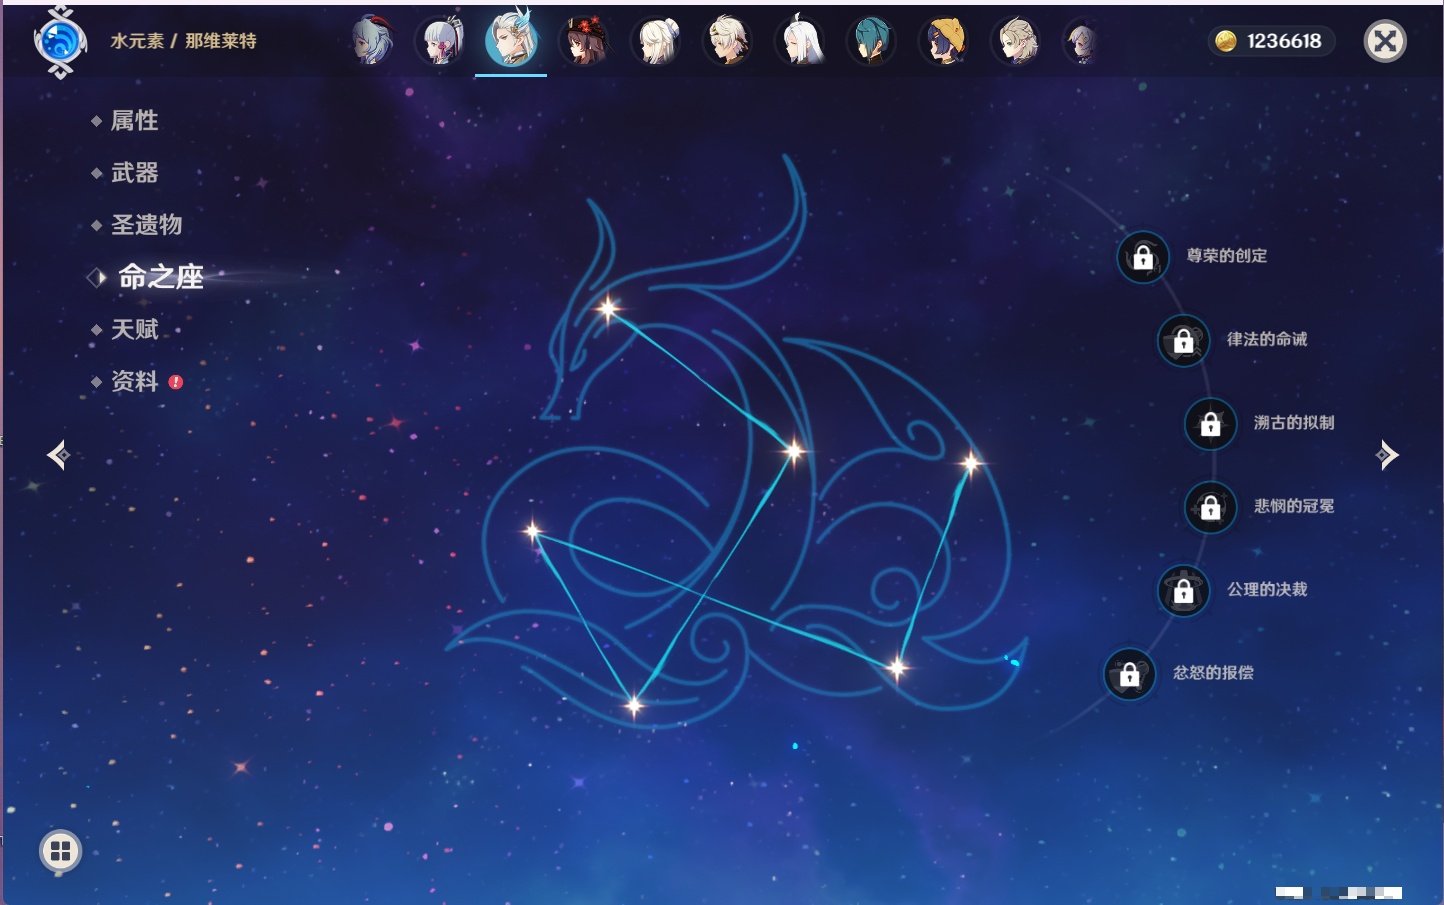Select the 命之座 constellation menu
1444x905 pixels.
160,277
